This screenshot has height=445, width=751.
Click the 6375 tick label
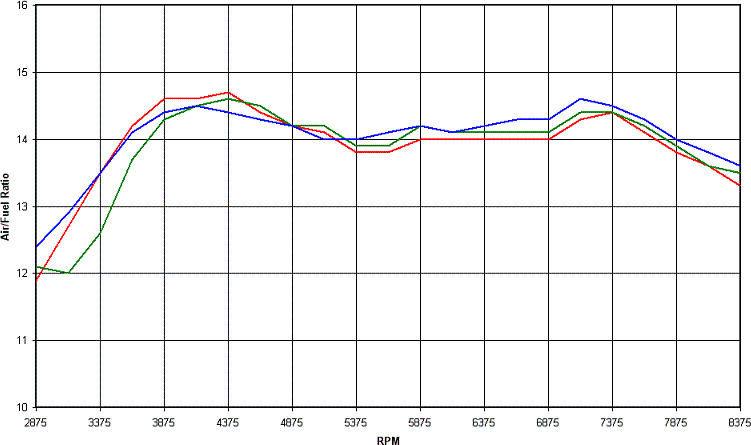click(484, 421)
